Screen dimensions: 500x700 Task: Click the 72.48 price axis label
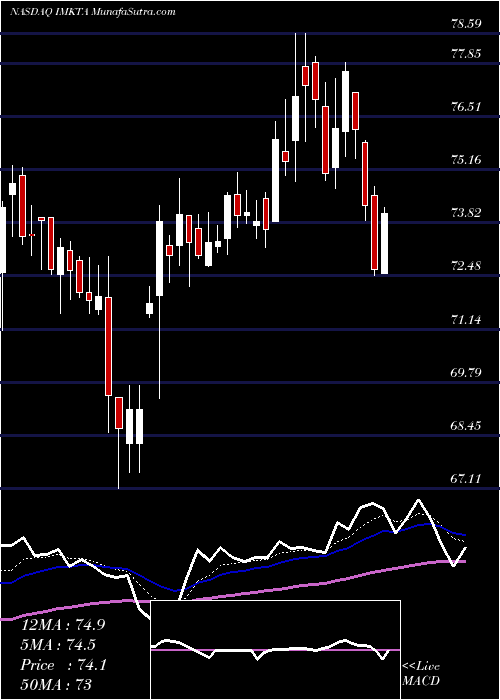click(x=466, y=266)
